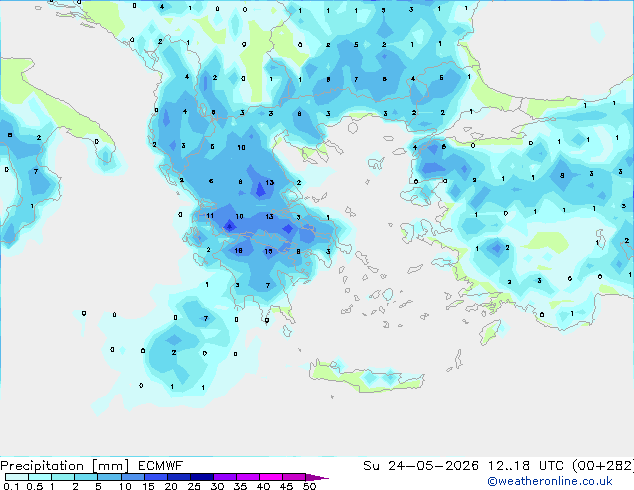Click the legend swatch between 2 and 5
Viewport: 634px width, 490px height.
pos(86,477)
